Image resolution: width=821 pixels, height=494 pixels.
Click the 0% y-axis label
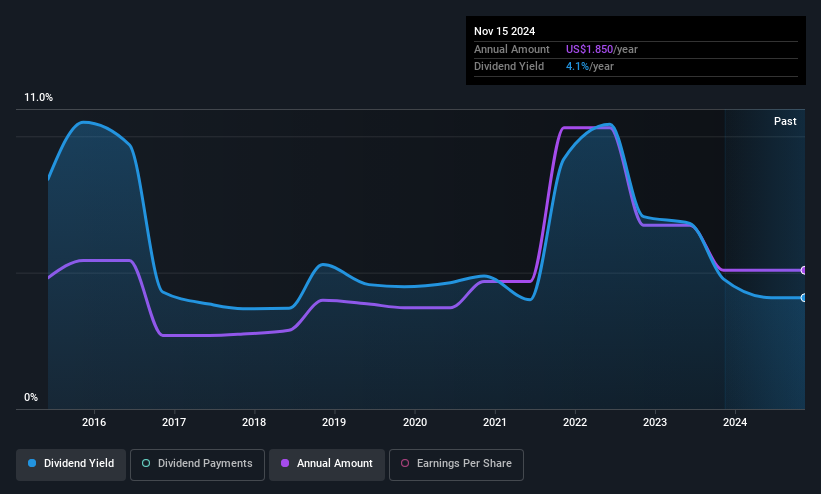pyautogui.click(x=31, y=398)
